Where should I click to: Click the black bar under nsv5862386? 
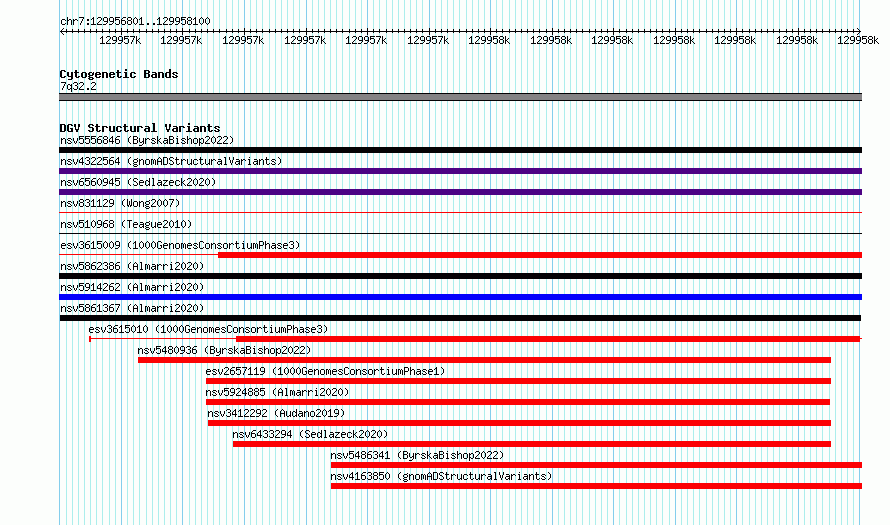tap(460, 276)
